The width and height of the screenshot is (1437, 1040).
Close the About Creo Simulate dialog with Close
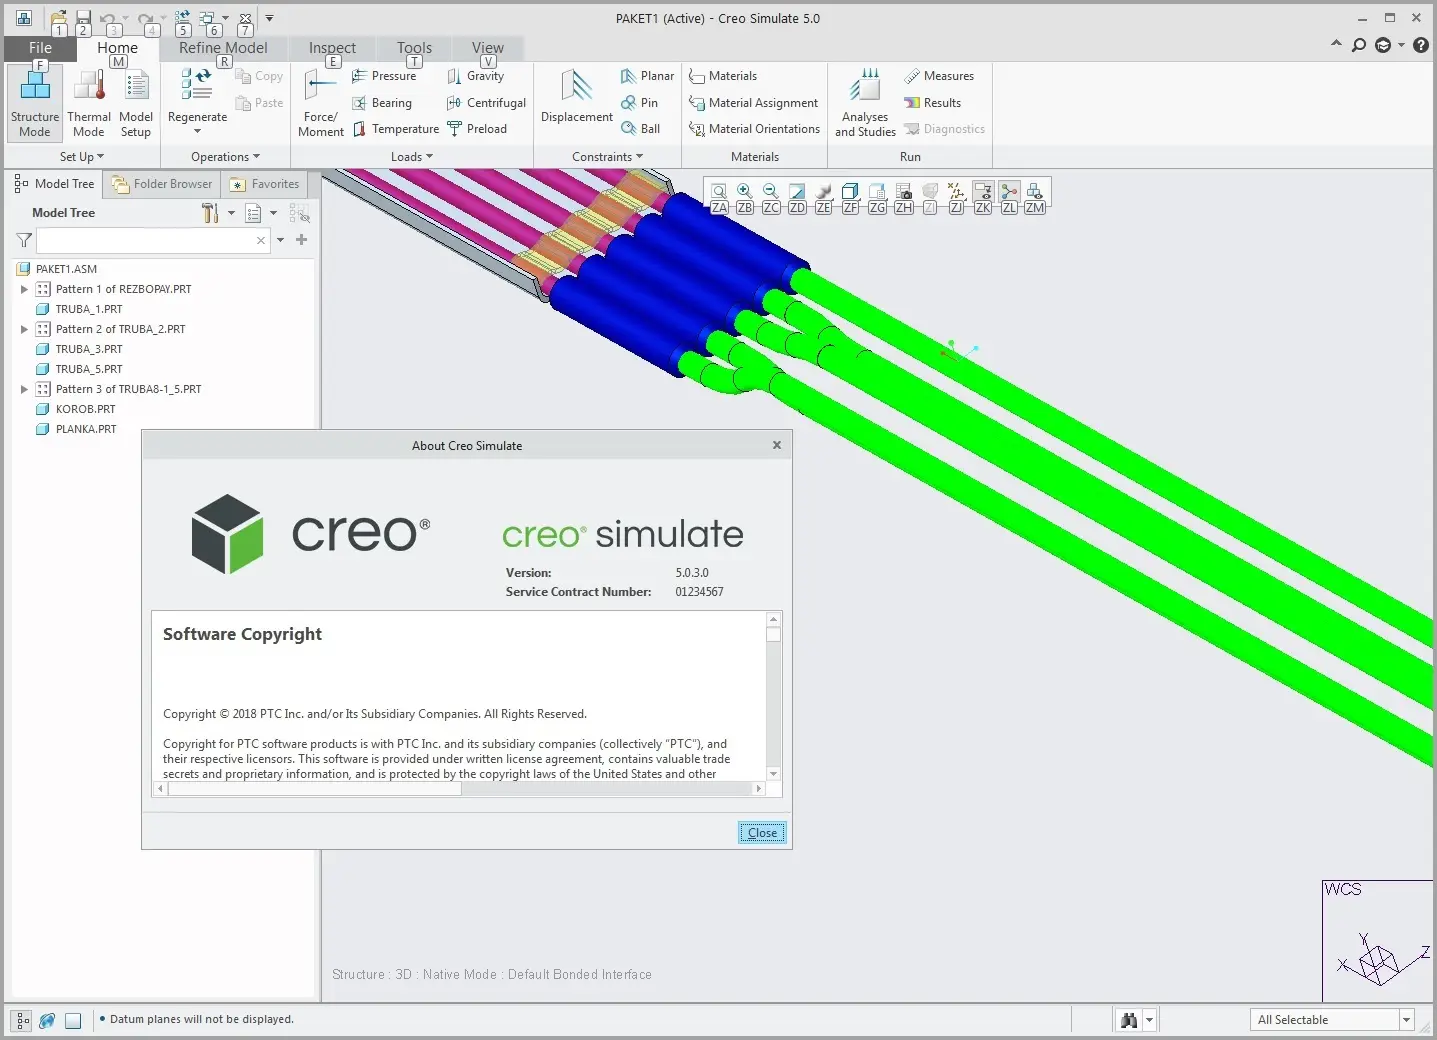[x=762, y=833]
